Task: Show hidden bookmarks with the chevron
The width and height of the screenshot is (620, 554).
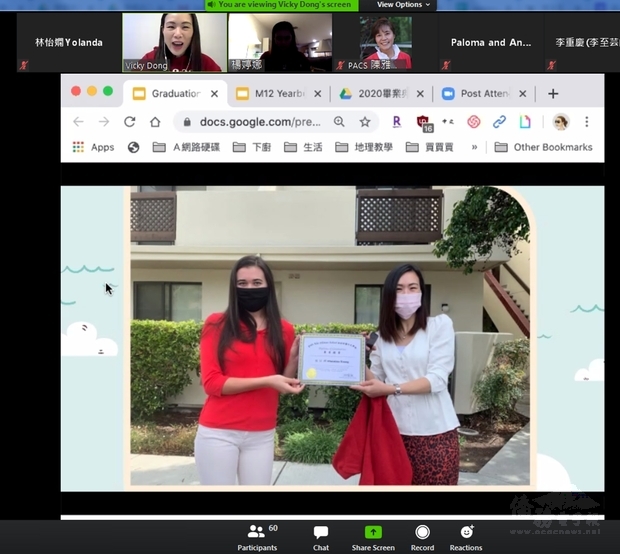Action: tap(474, 147)
